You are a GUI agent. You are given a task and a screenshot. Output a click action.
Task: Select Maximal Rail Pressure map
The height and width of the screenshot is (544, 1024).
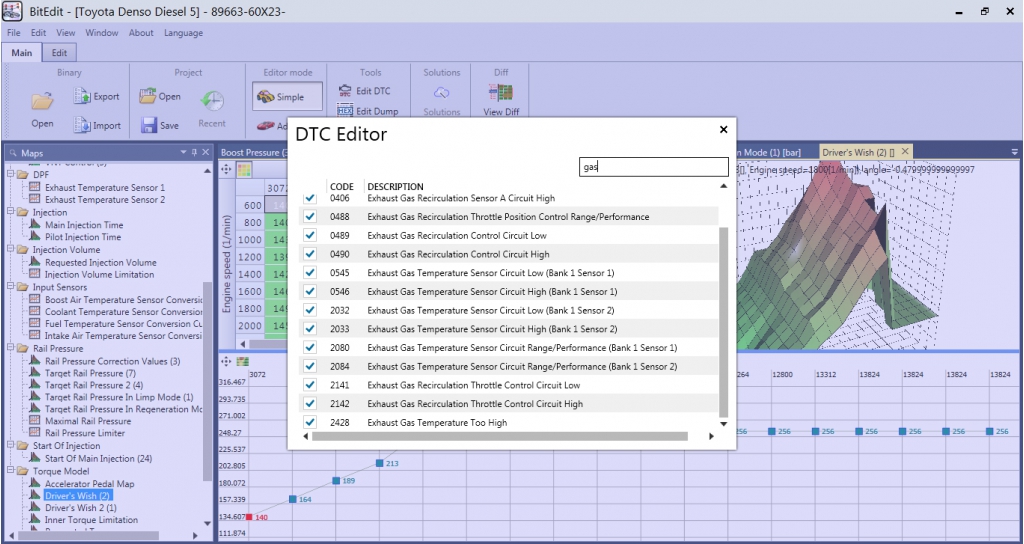tap(88, 421)
